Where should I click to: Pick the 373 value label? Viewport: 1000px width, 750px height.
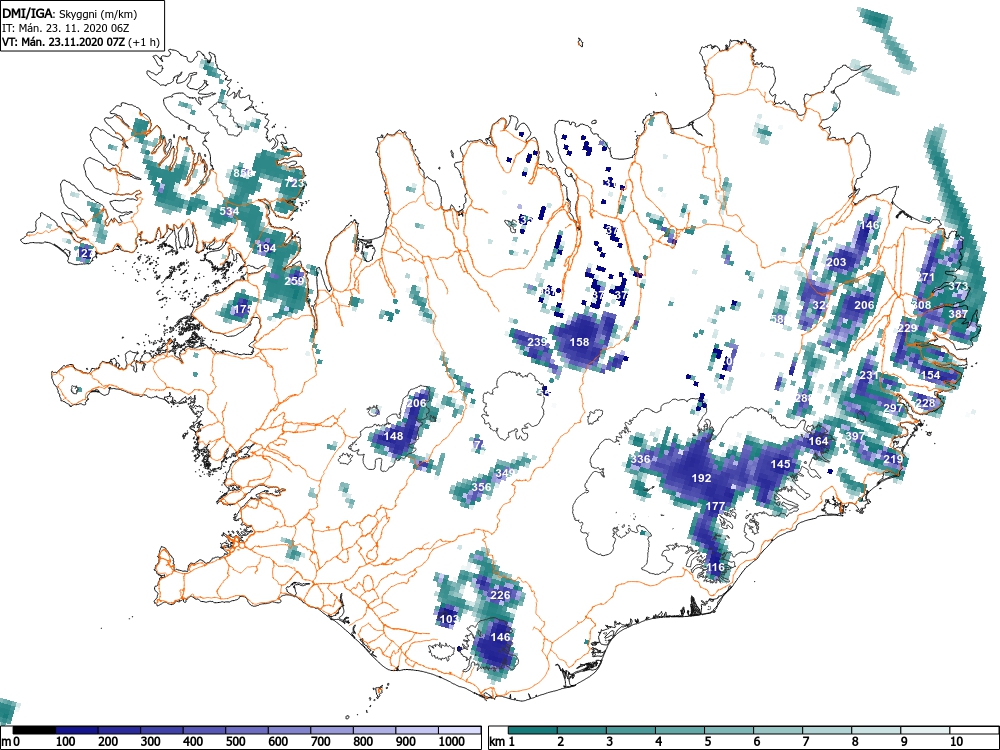(x=958, y=286)
